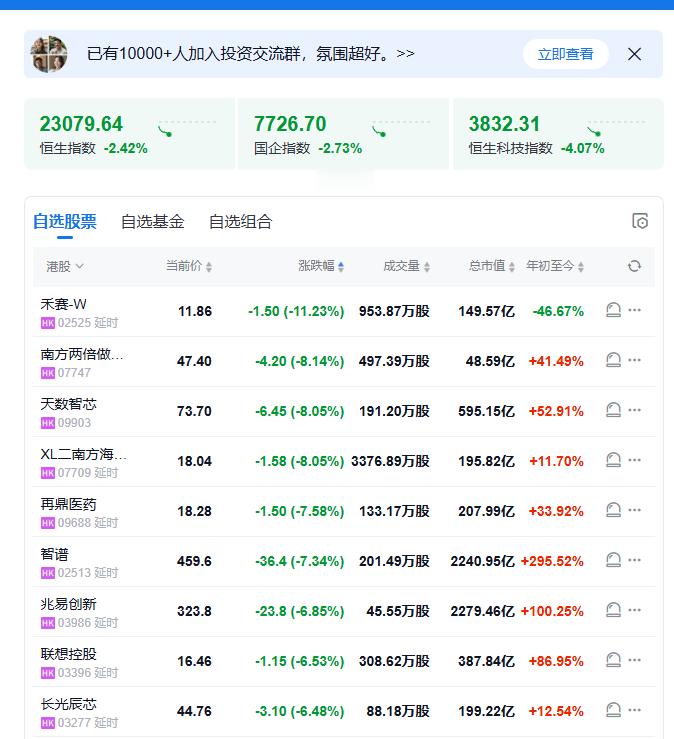The height and width of the screenshot is (739, 674).
Task: Click alert bell for 再鼎医药
Action: [x=613, y=509]
